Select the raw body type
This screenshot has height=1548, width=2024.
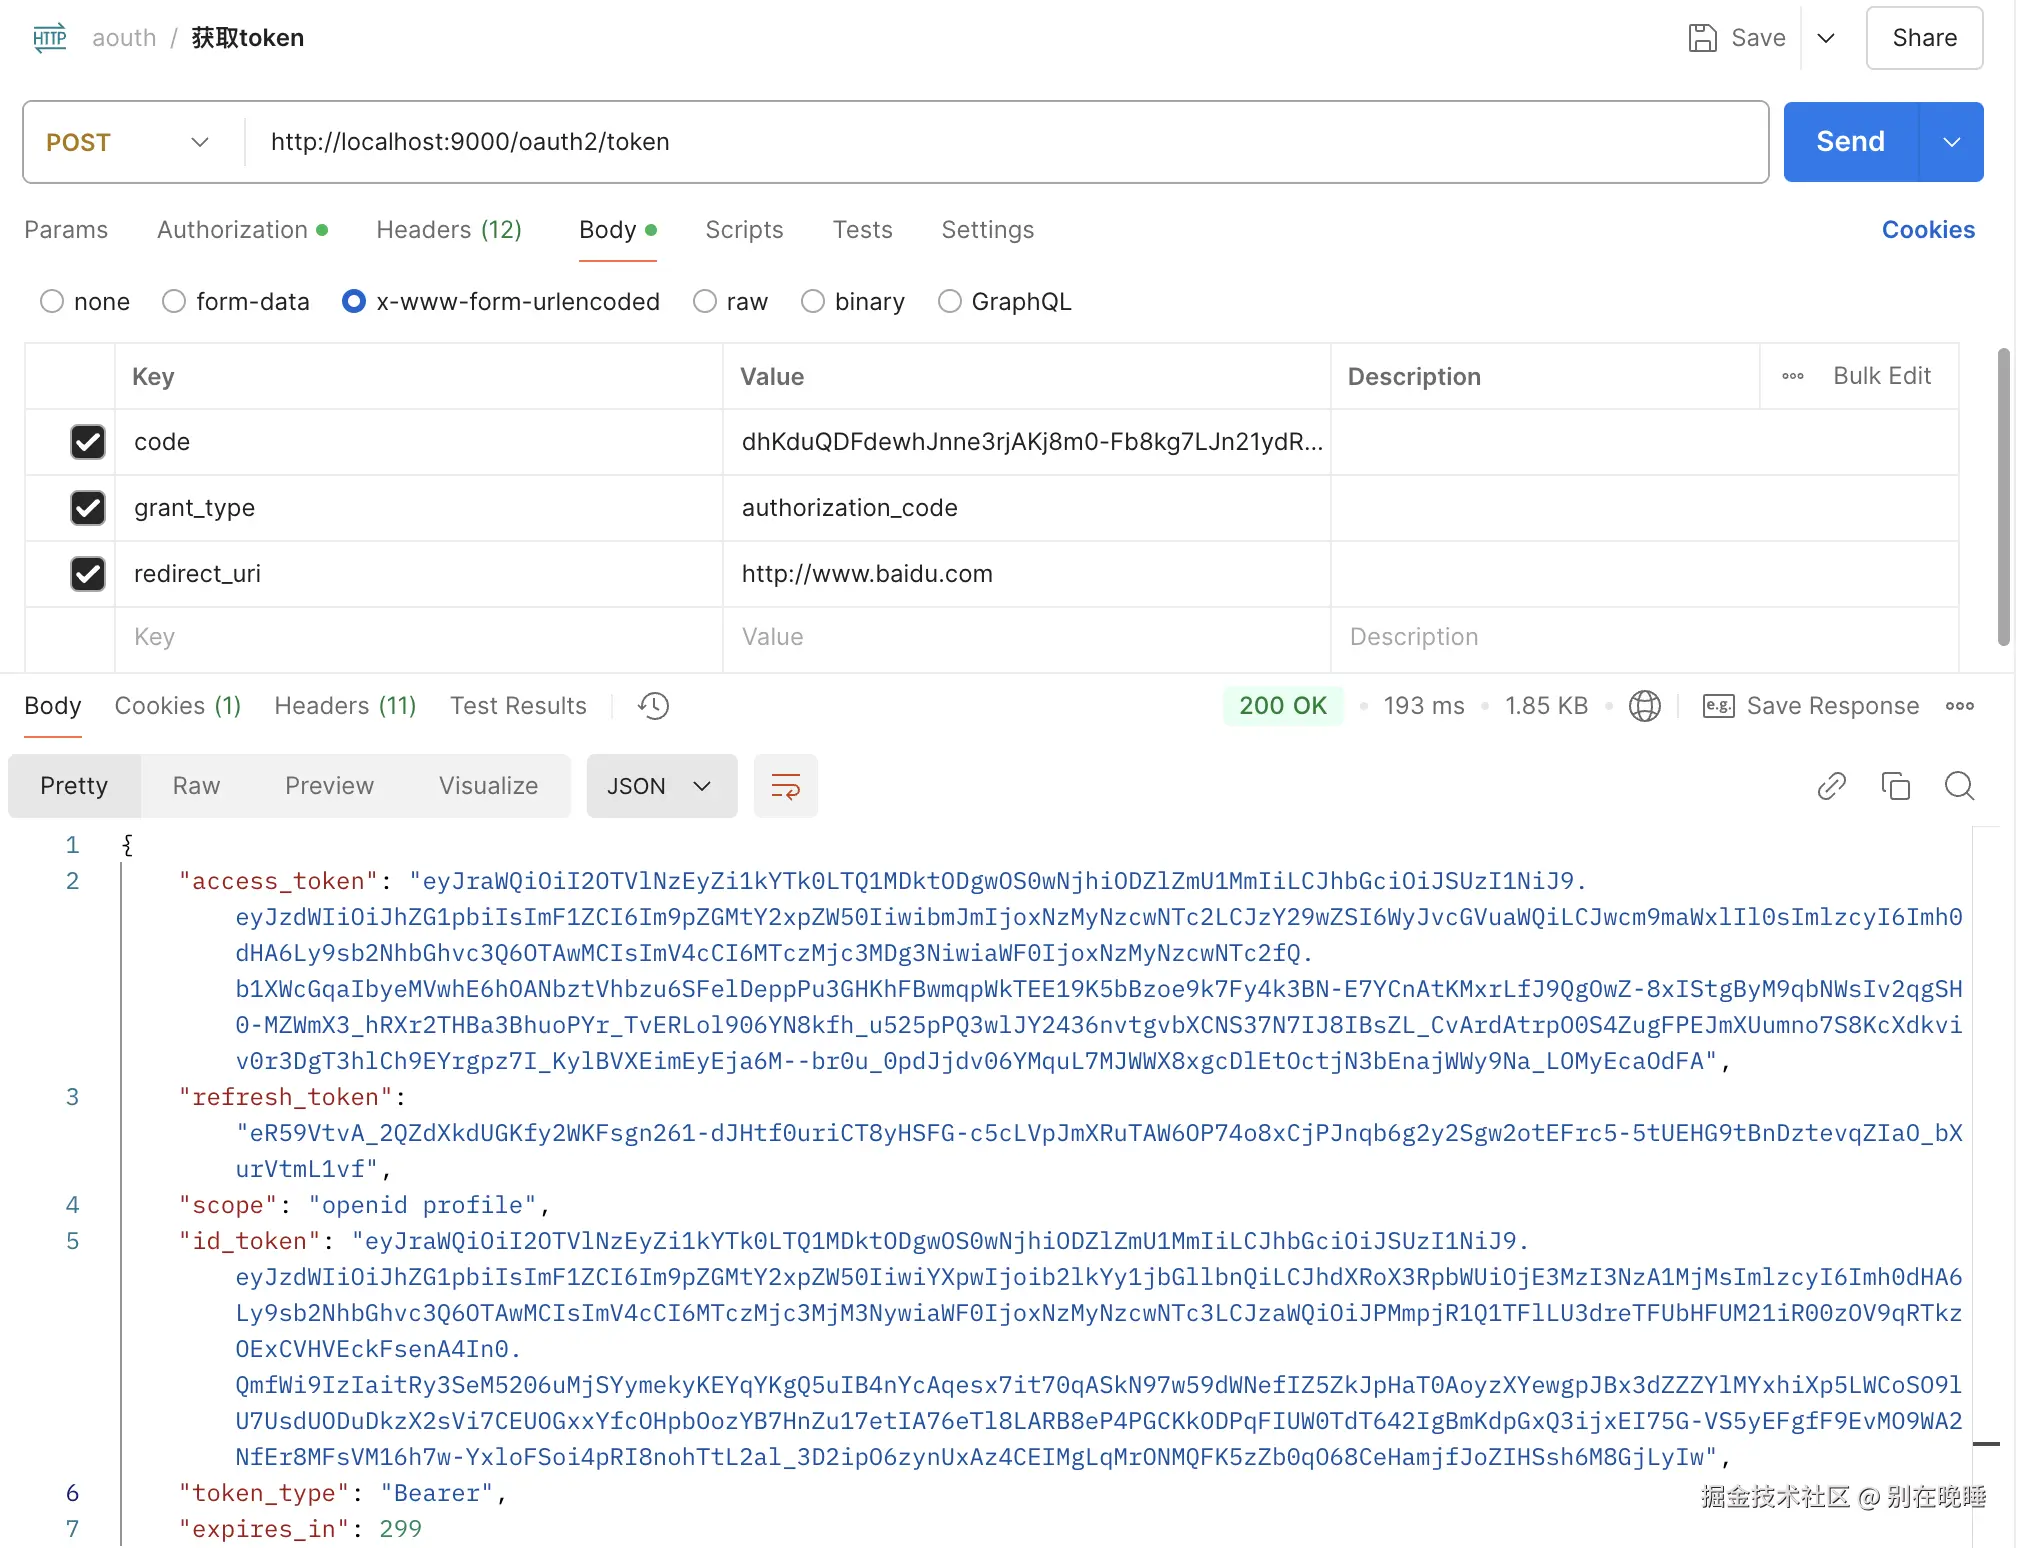[706, 302]
